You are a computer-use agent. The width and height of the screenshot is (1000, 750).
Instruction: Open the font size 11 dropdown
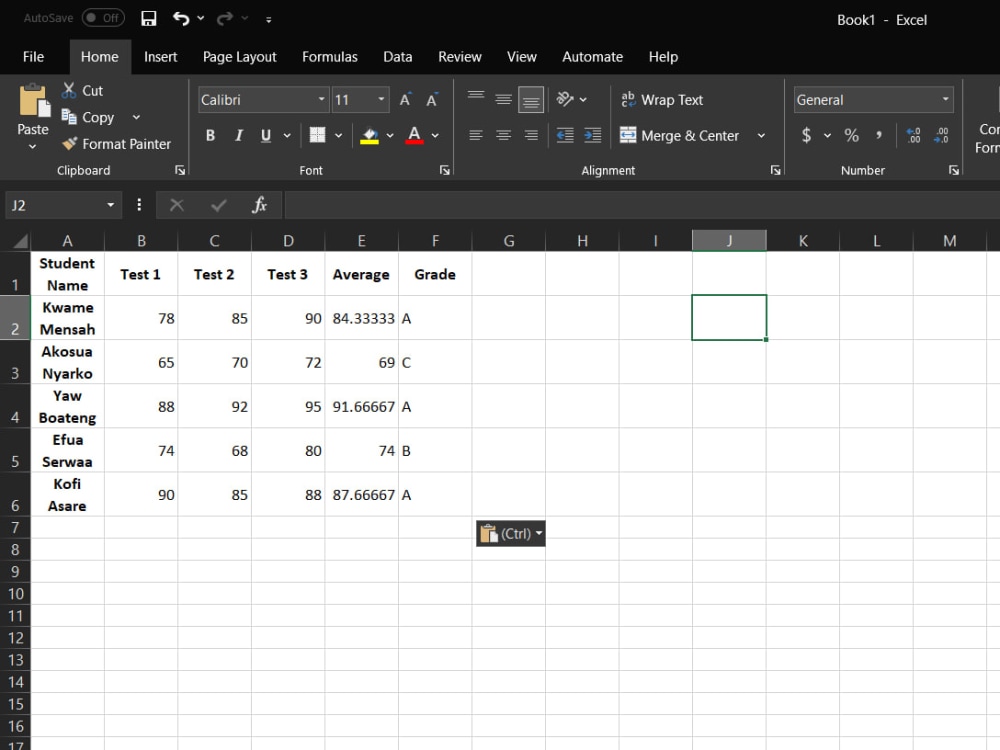tap(381, 99)
